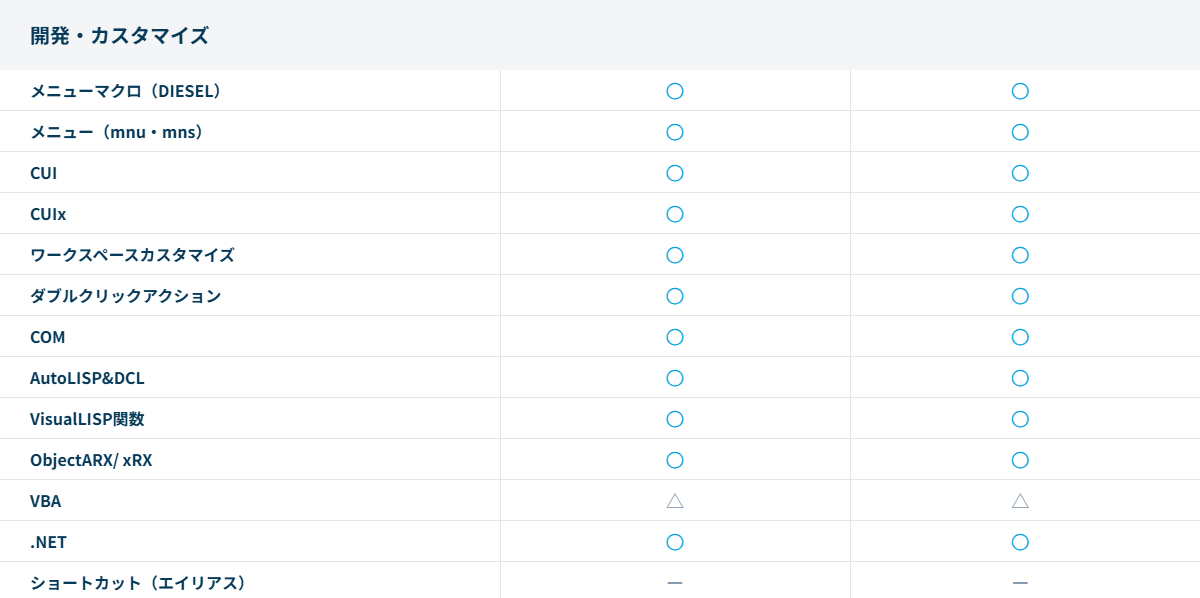Click the ワークスペースカスタマイズ feature label
The width and height of the screenshot is (1200, 598).
coord(132,255)
